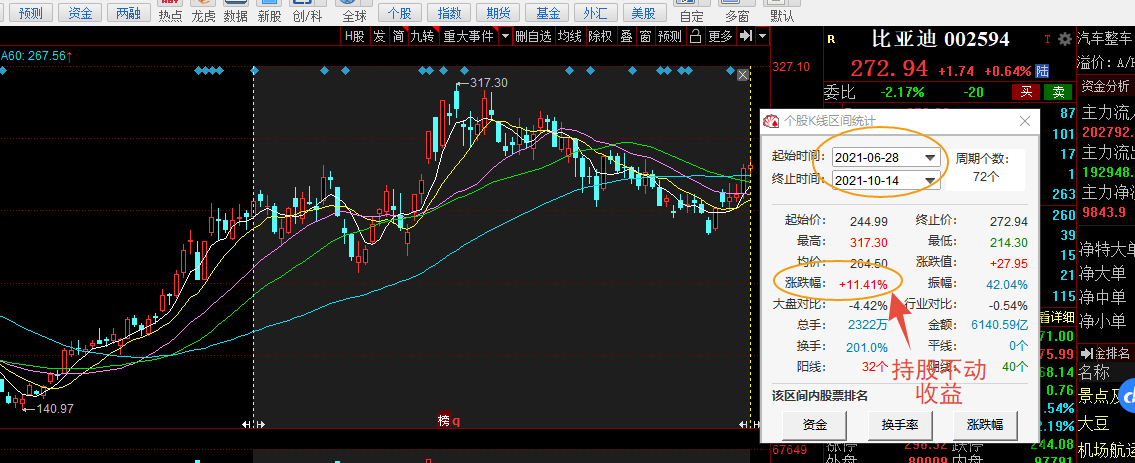Click the 资金 ranking button in dialog
Screen dimensions: 1135x463
pos(815,425)
